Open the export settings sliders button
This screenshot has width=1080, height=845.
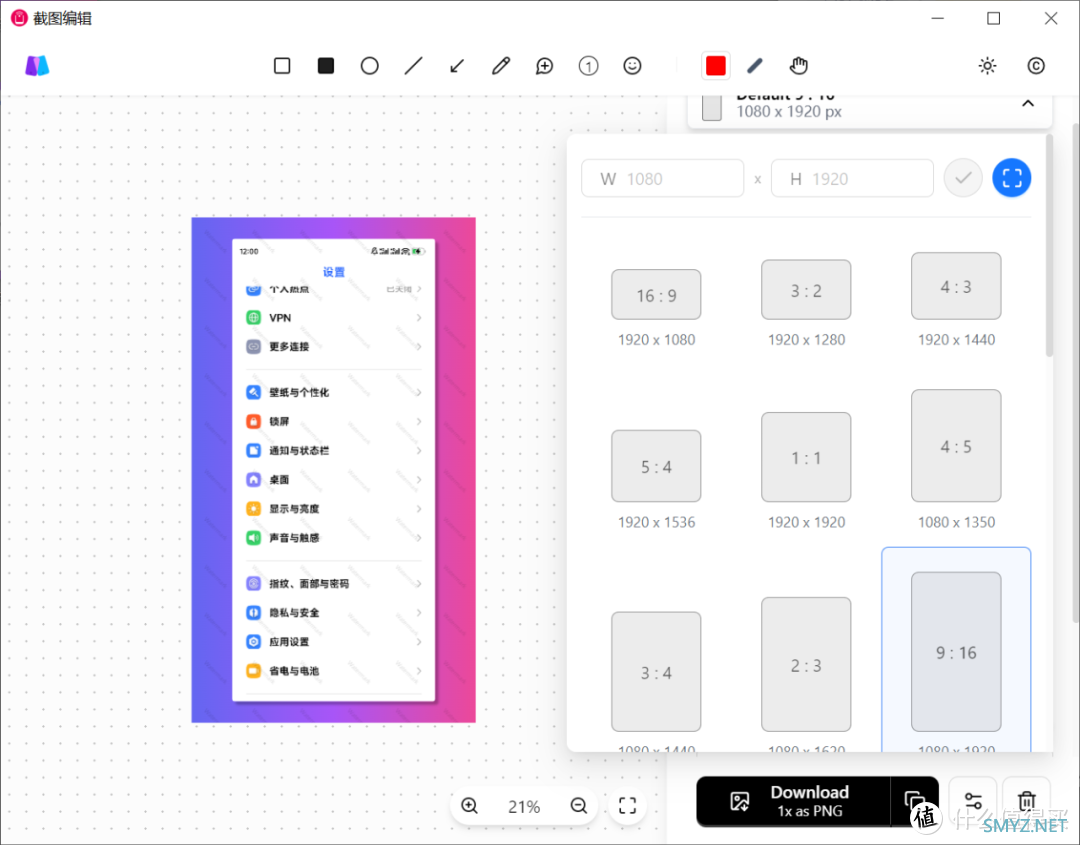[x=973, y=802]
